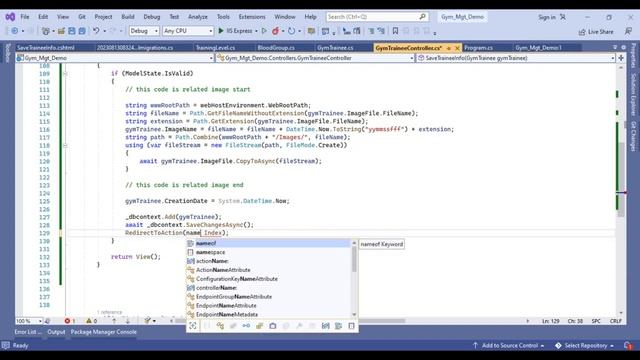Click the Hot Reload flame icon
The width and height of the screenshot is (640, 360).
tap(276, 31)
